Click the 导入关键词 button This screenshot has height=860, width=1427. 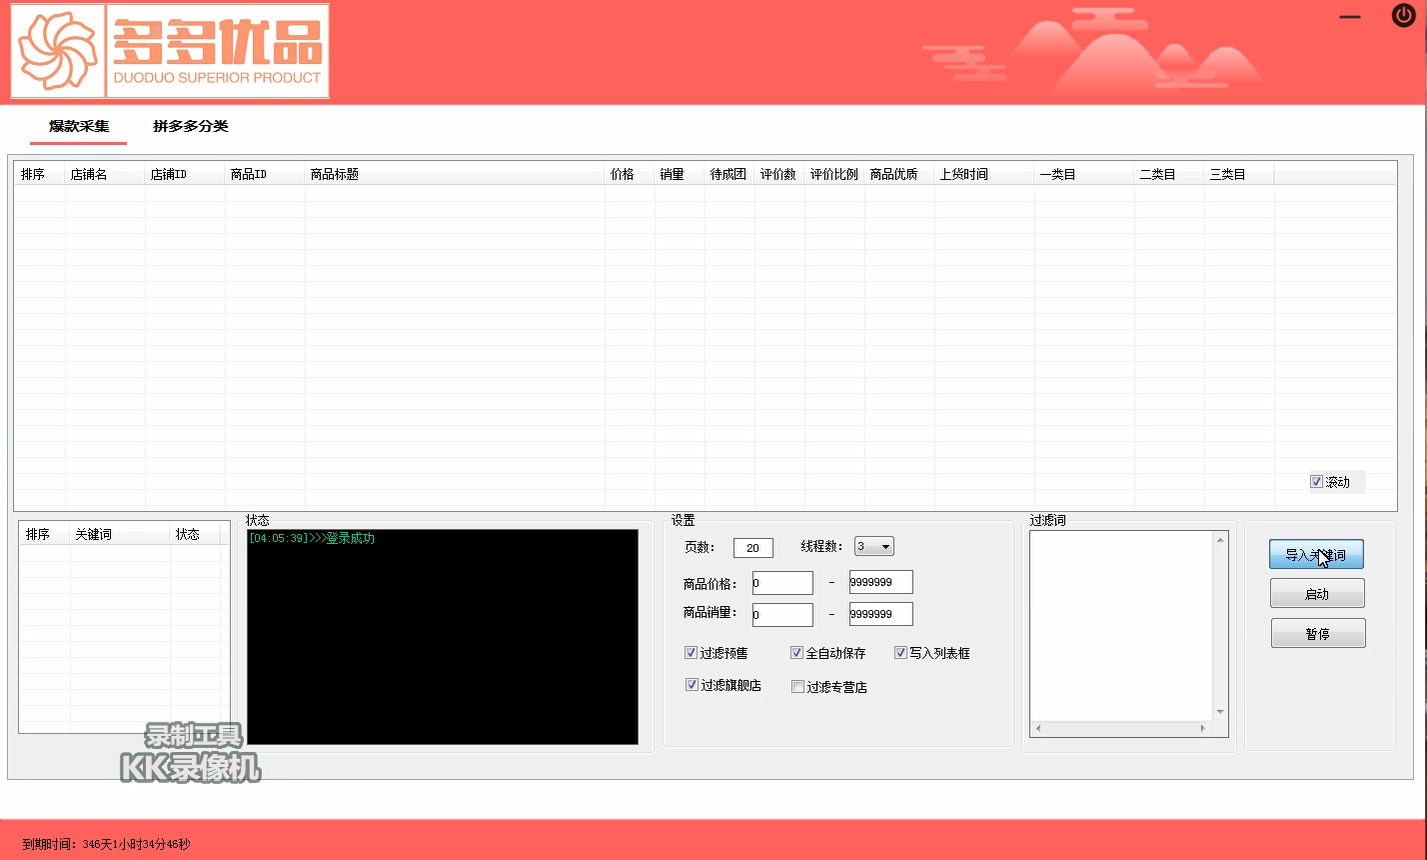click(1317, 553)
